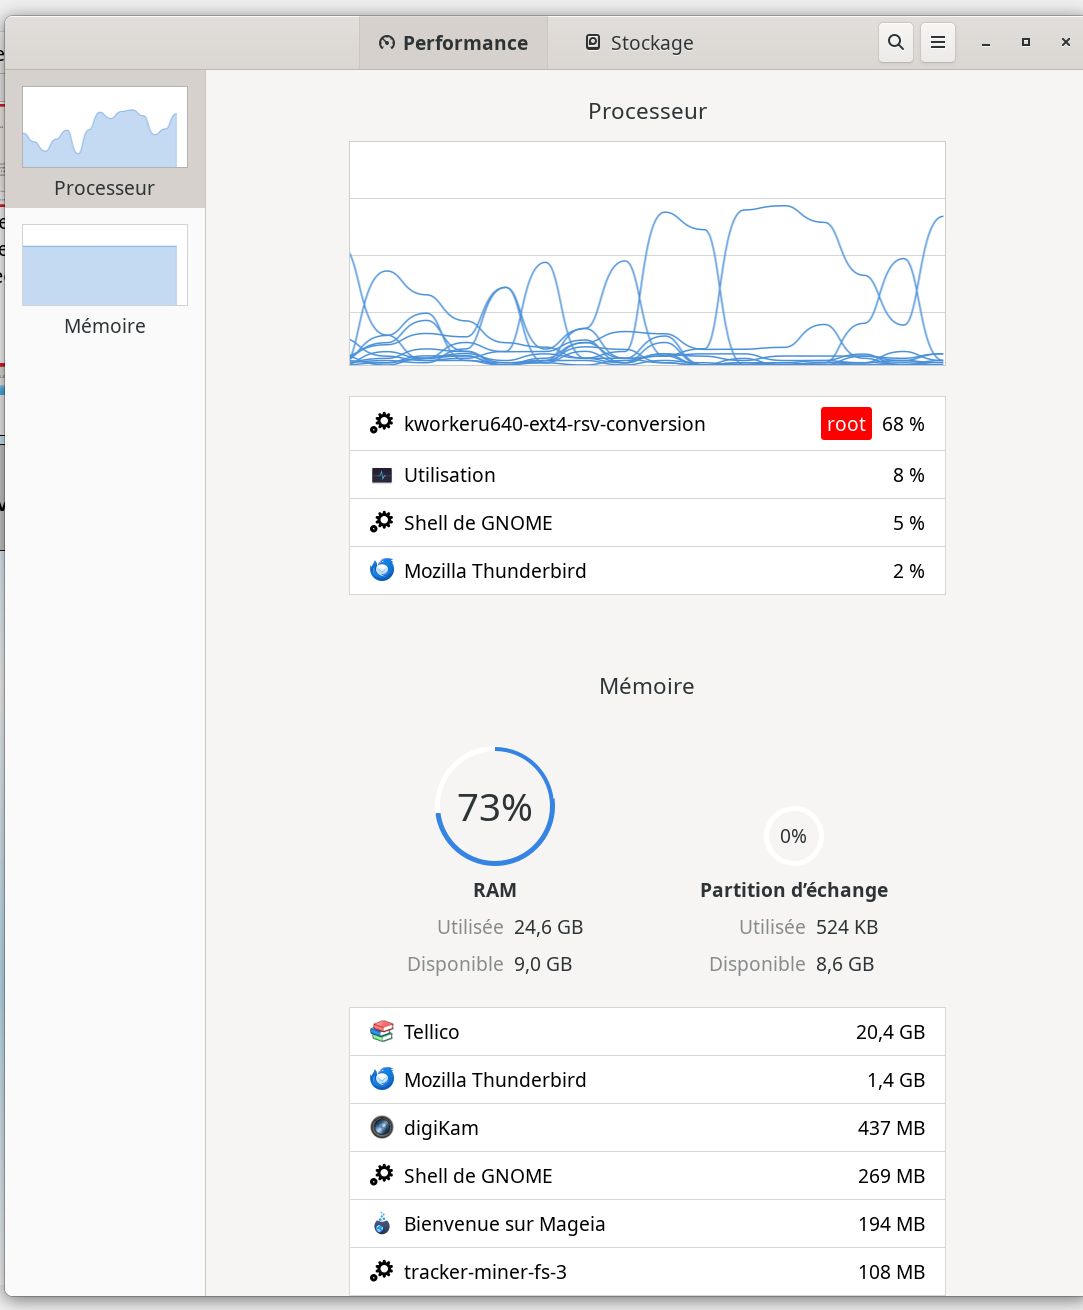Select the Tellico row label
Screen dimensions: 1083x1310
pos(432,1032)
